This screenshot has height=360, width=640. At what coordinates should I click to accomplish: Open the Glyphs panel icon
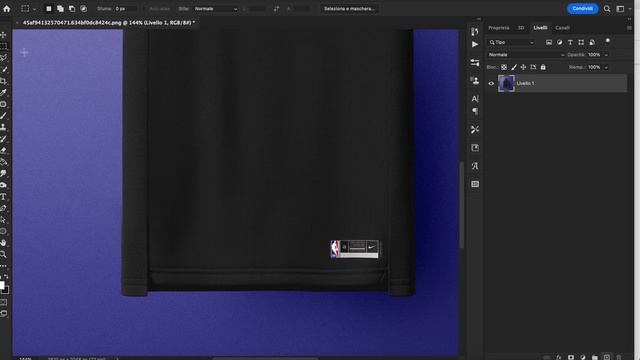point(475,166)
